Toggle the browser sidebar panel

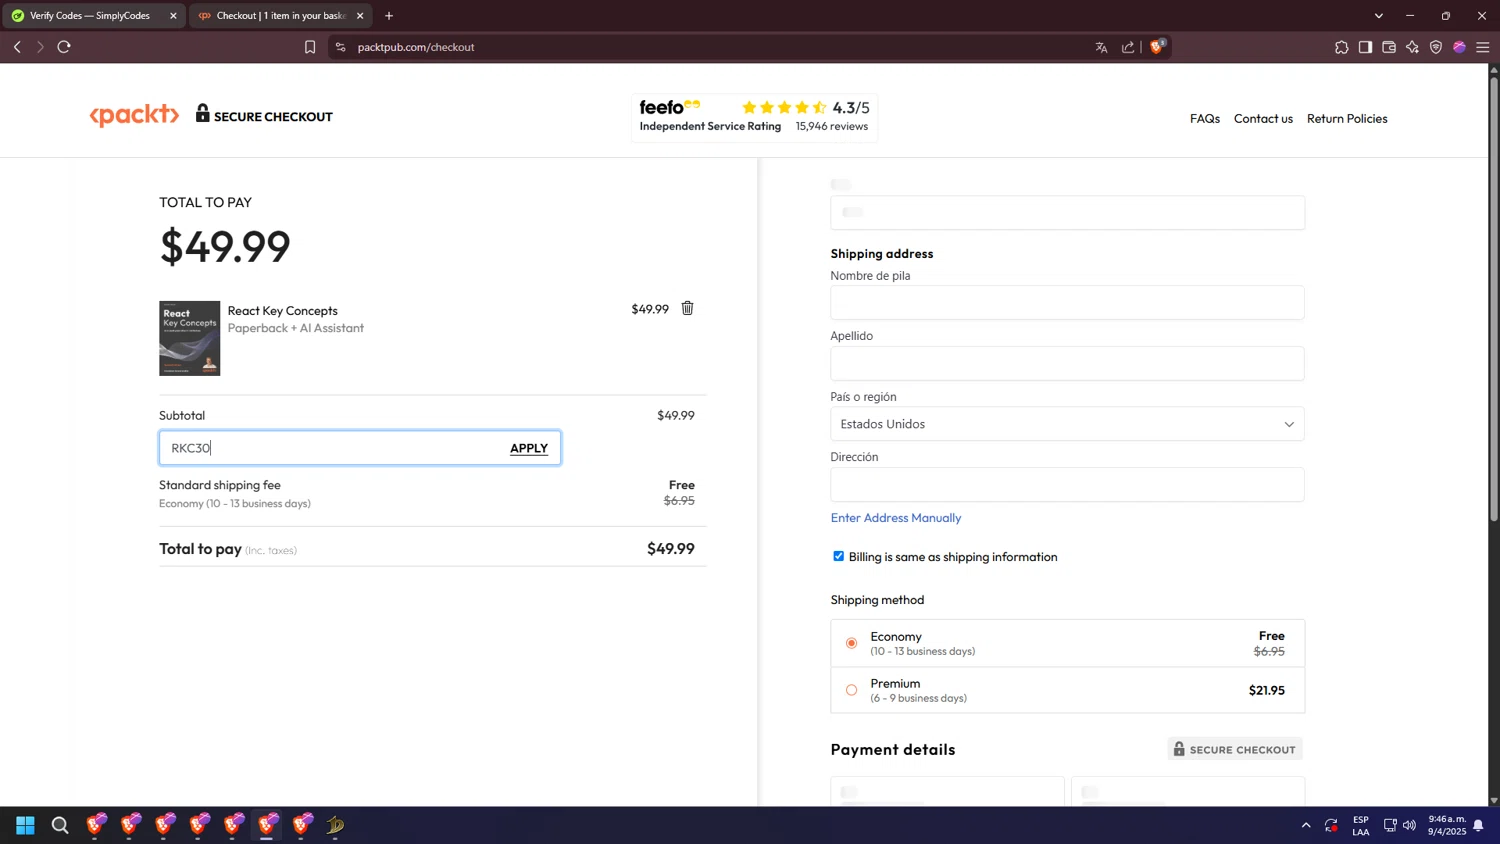coord(1365,47)
